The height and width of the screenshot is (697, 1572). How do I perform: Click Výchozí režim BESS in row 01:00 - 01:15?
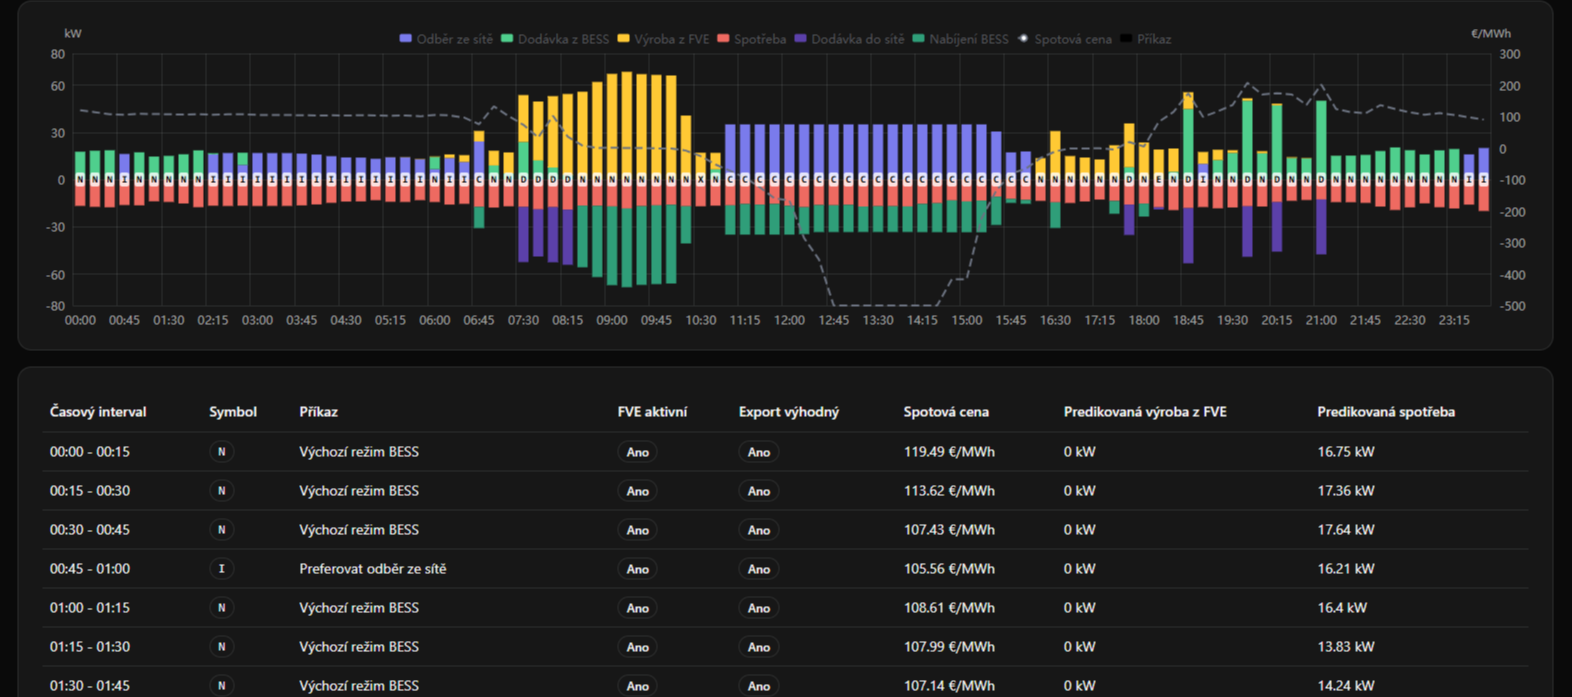[x=359, y=608]
